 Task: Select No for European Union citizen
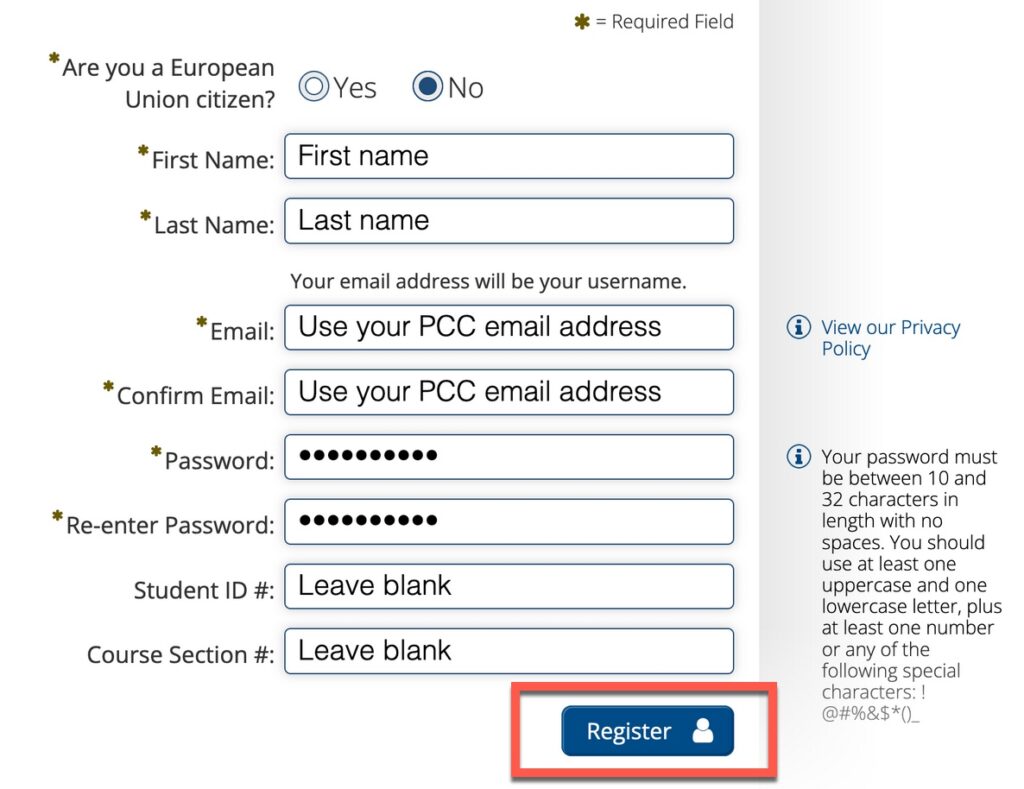(427, 87)
